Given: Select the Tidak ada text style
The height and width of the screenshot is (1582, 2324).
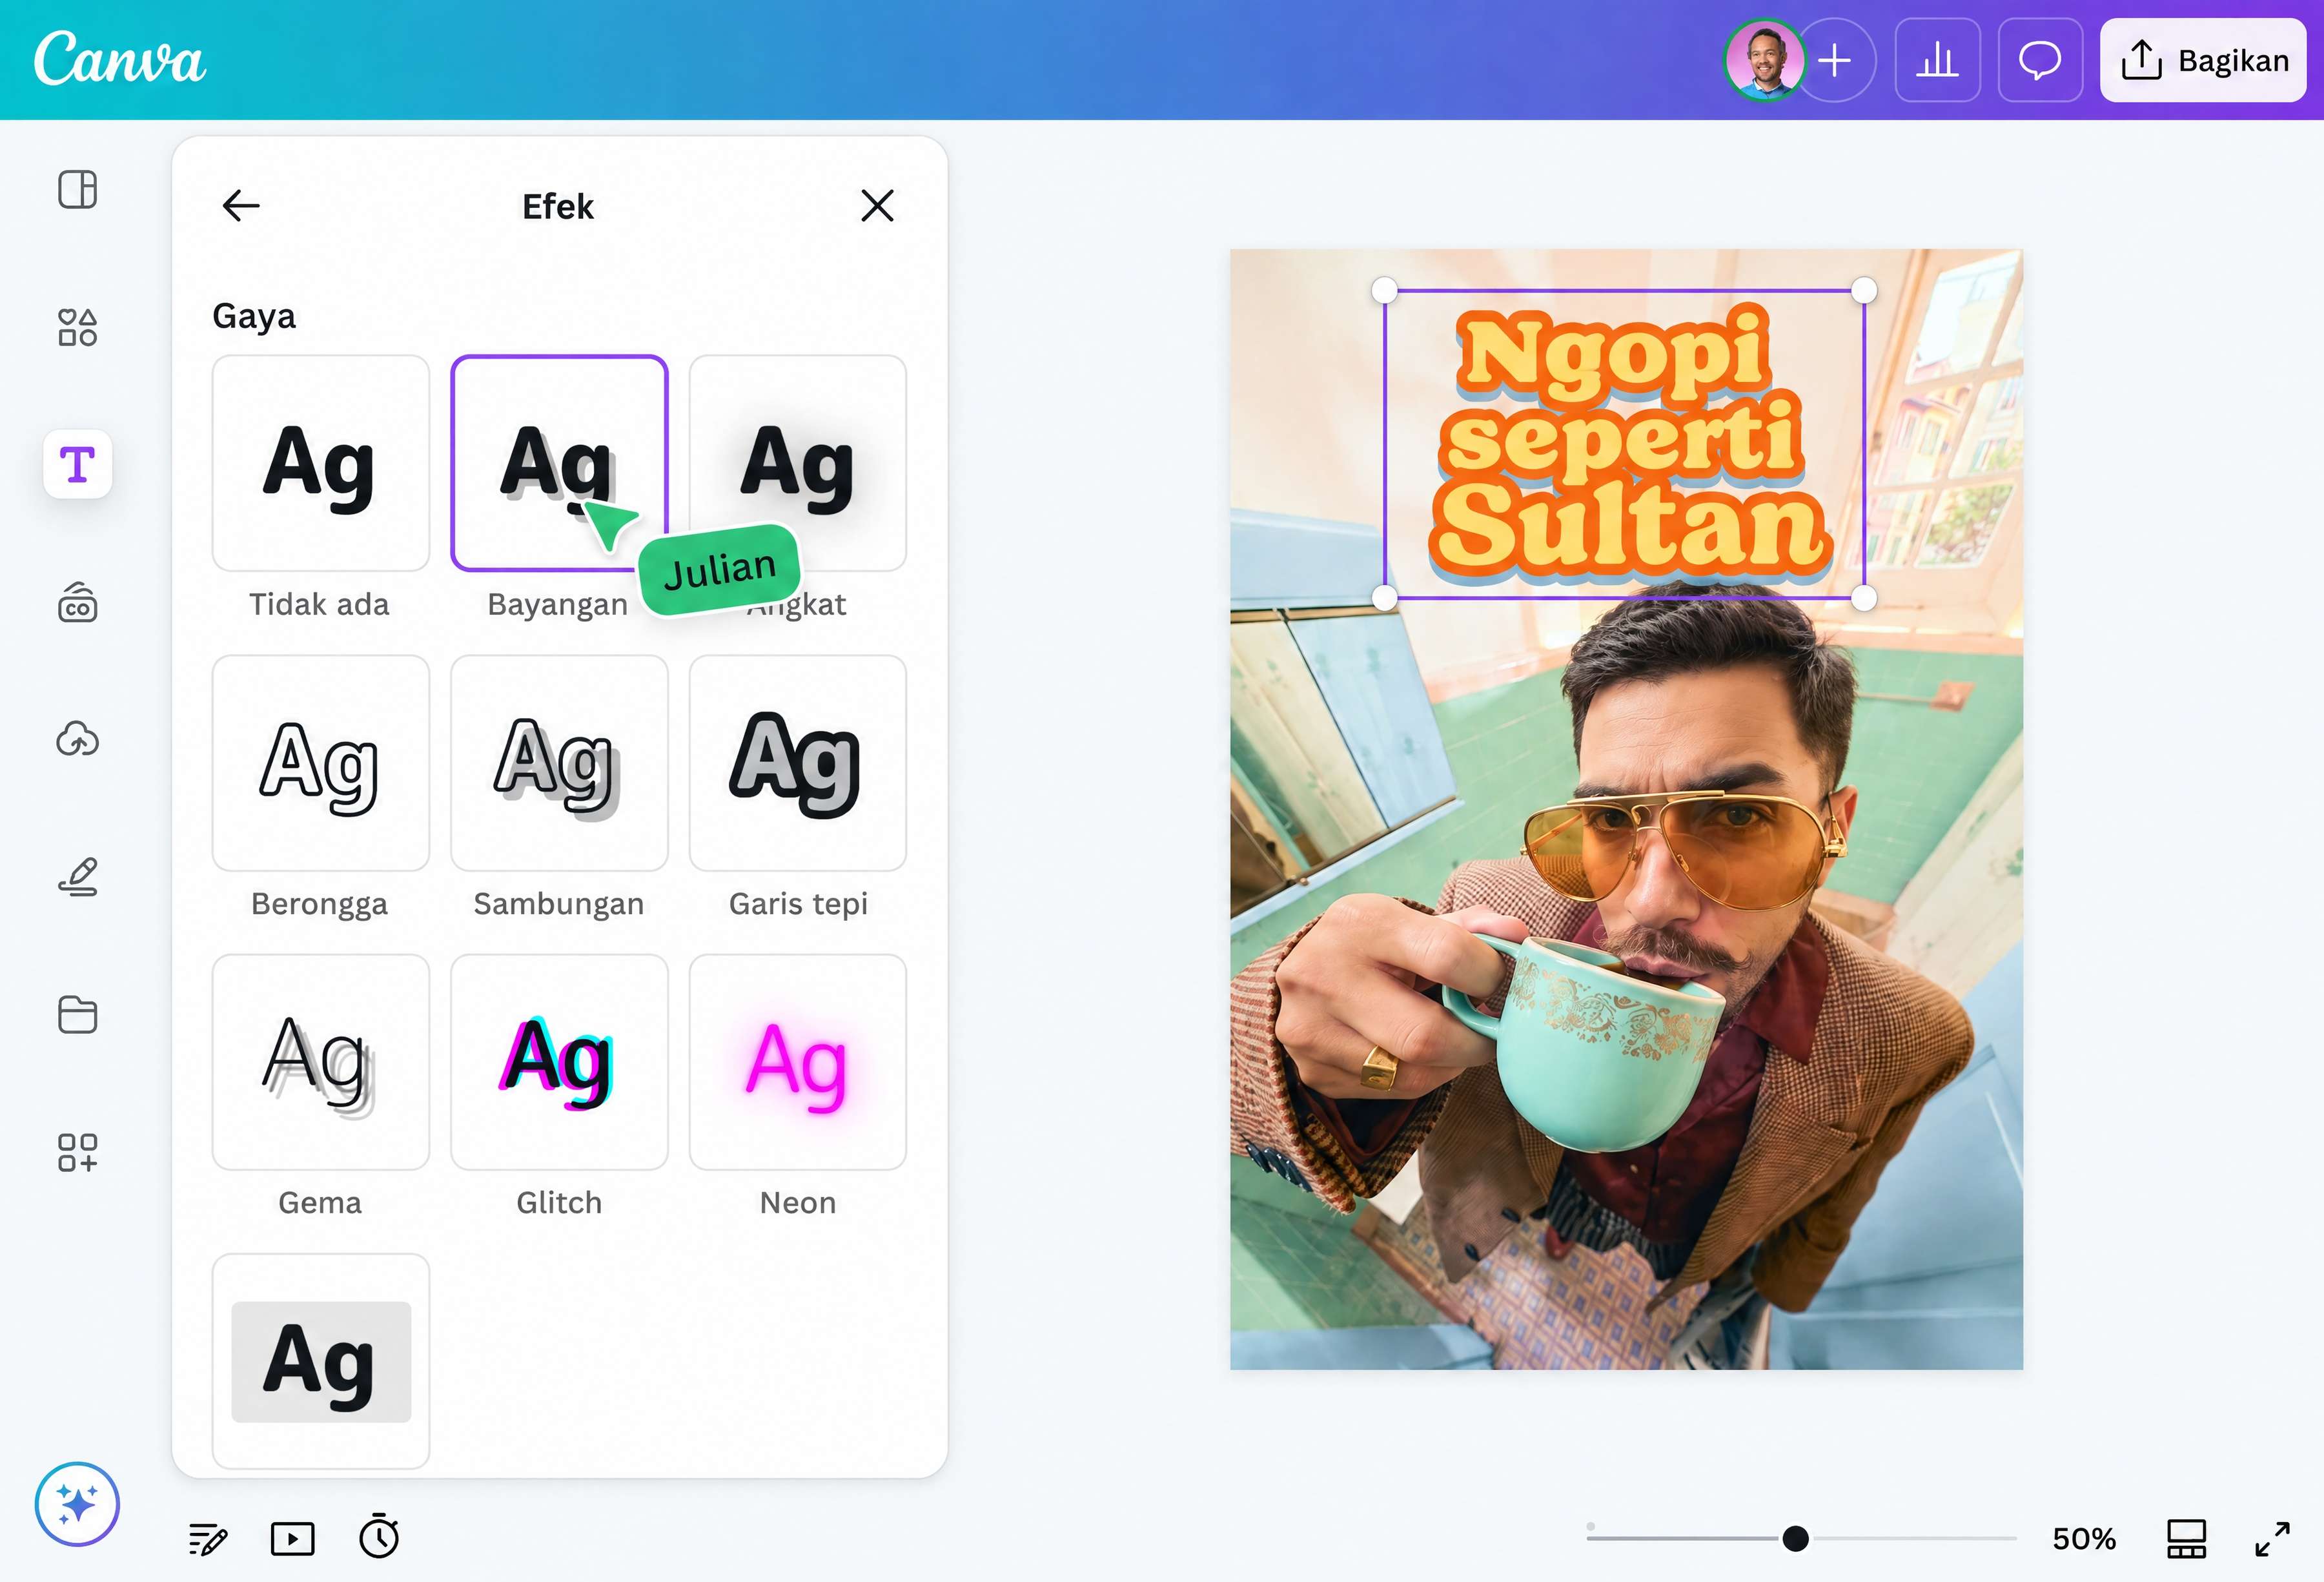Looking at the screenshot, I should click(x=320, y=463).
